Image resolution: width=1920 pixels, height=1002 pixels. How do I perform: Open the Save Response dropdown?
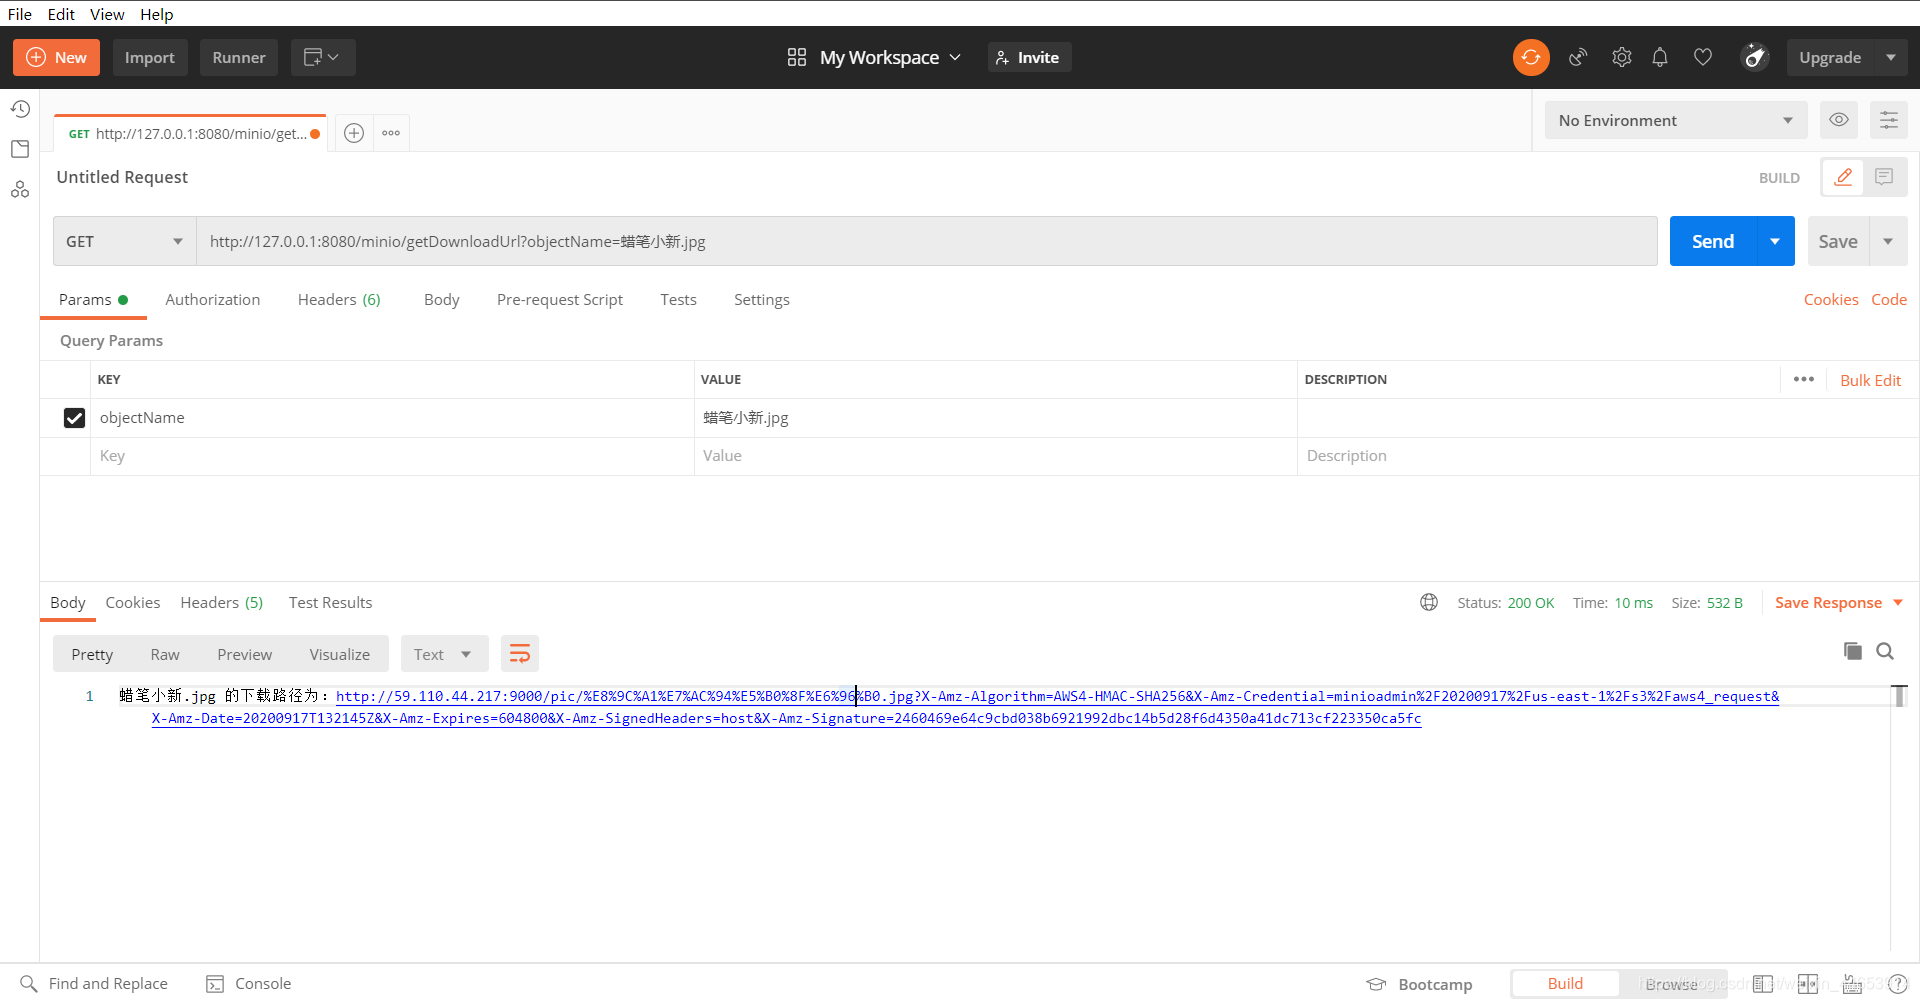pyautogui.click(x=1839, y=603)
